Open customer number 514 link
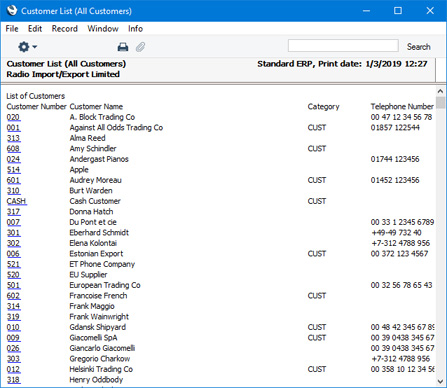The image size is (447, 388). (x=13, y=170)
